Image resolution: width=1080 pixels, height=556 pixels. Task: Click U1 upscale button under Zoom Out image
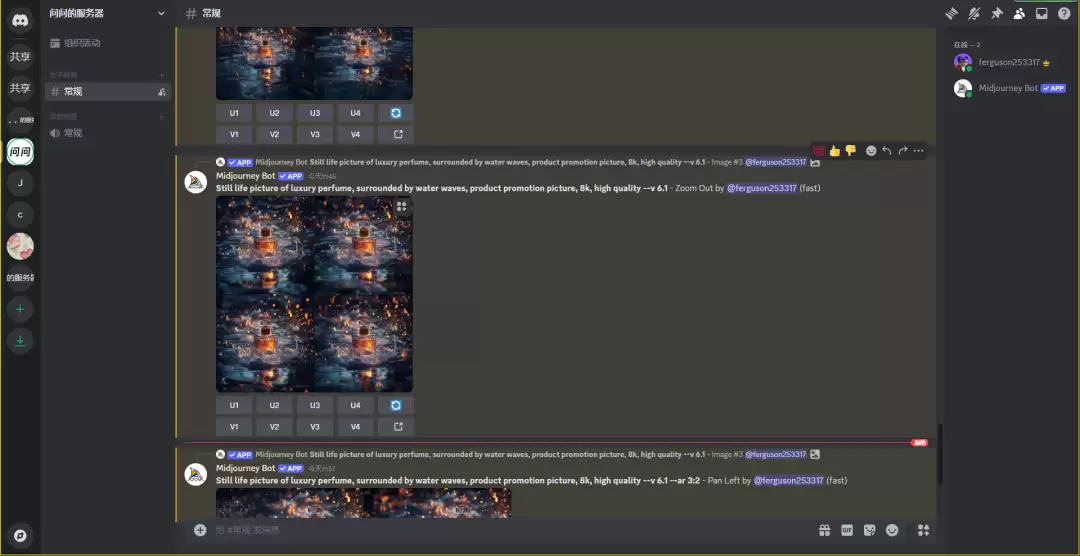point(234,405)
